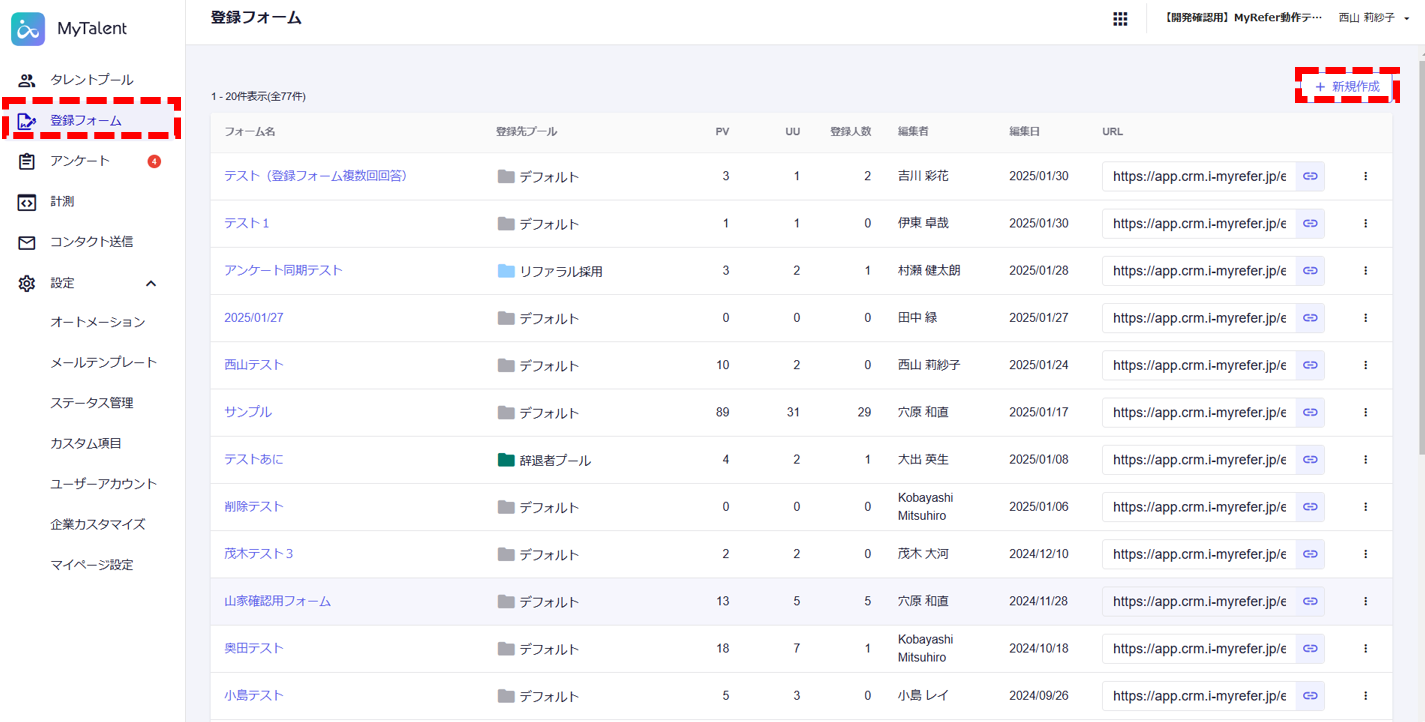The width and height of the screenshot is (1425, 722).
Task: Click the vertical page scrollbar
Action: pos(1419,250)
